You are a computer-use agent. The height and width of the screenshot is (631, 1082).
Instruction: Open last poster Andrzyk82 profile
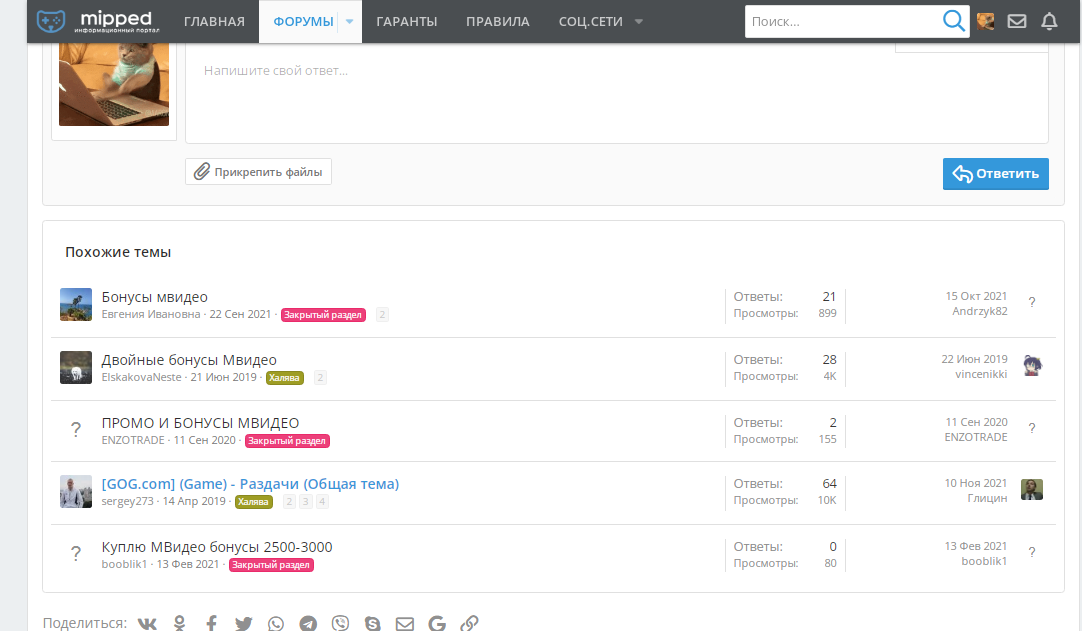979,311
